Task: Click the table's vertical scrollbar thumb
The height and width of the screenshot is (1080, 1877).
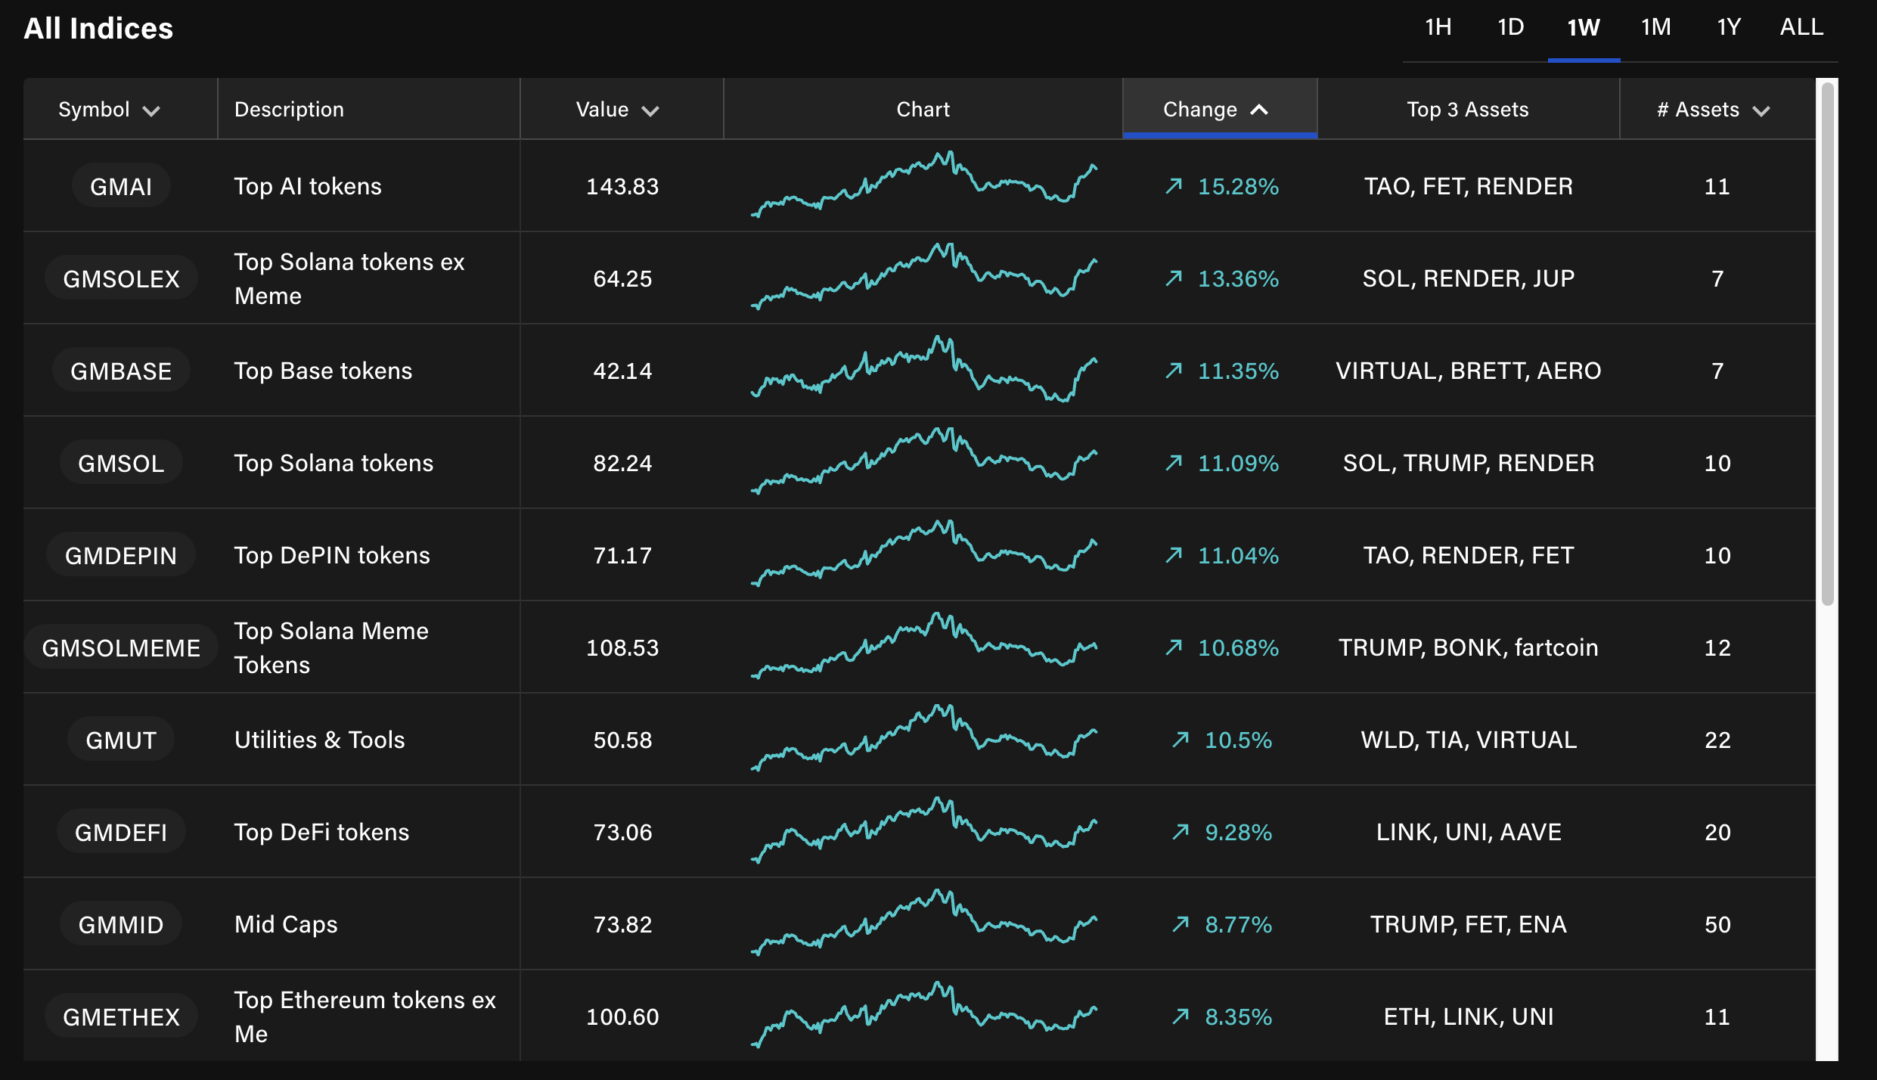Action: pyautogui.click(x=1827, y=343)
